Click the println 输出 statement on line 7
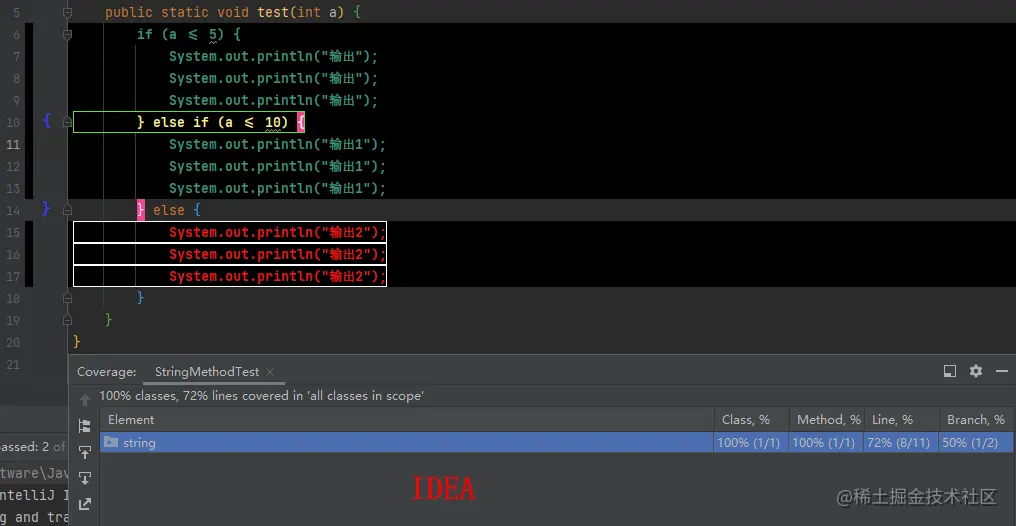 (x=273, y=56)
